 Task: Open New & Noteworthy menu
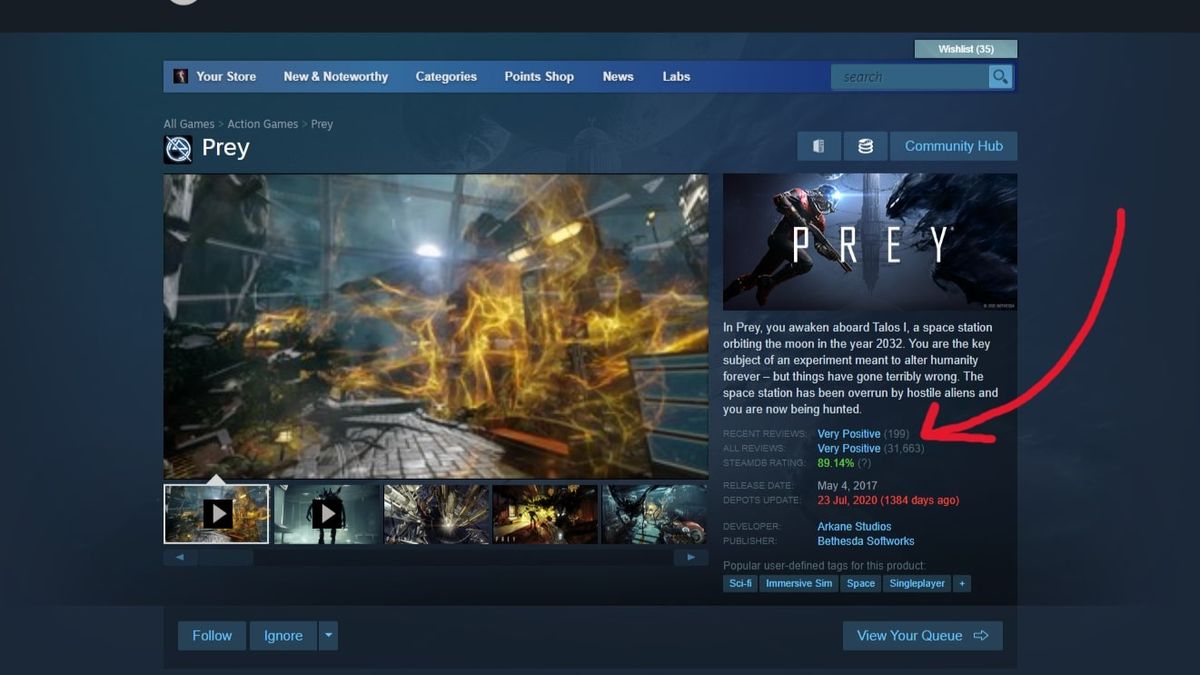[x=335, y=76]
